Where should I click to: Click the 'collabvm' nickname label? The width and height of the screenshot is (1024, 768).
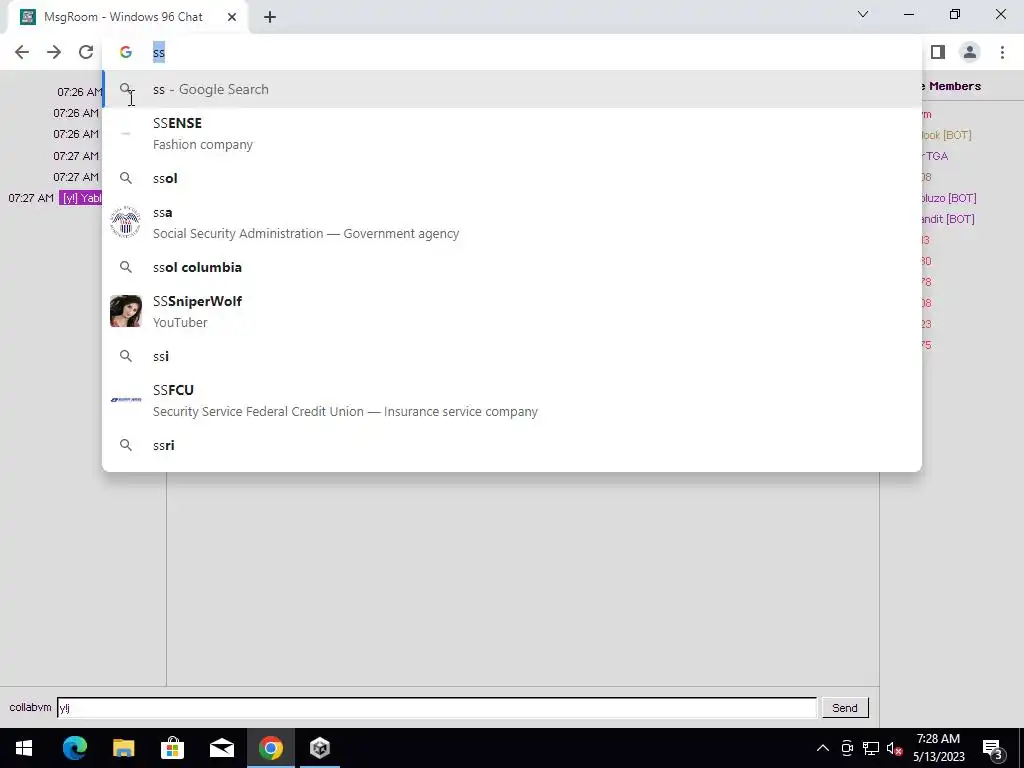point(30,707)
